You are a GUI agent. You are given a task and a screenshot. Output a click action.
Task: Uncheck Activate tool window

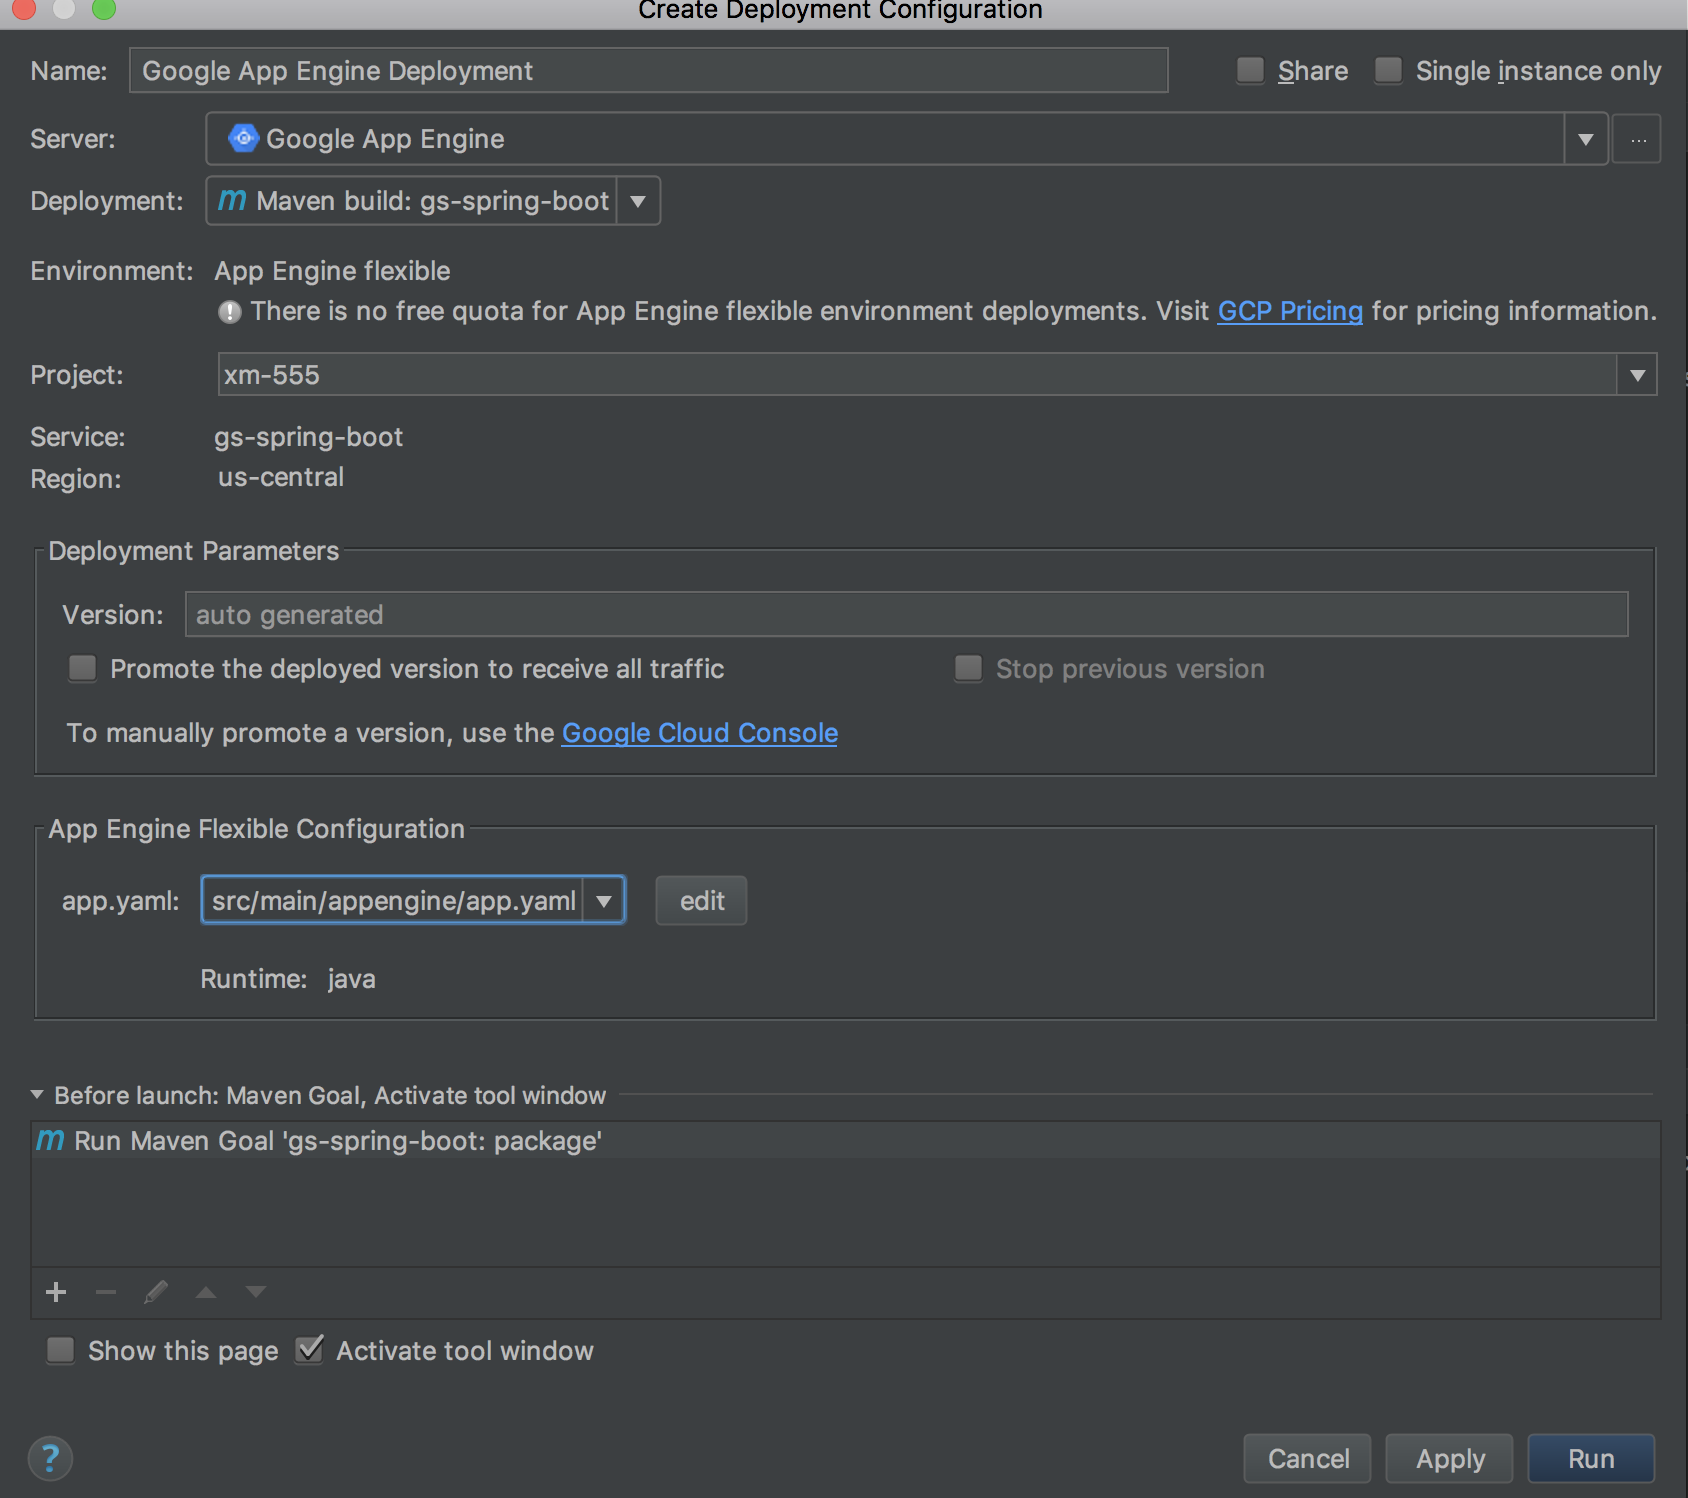pyautogui.click(x=309, y=1350)
